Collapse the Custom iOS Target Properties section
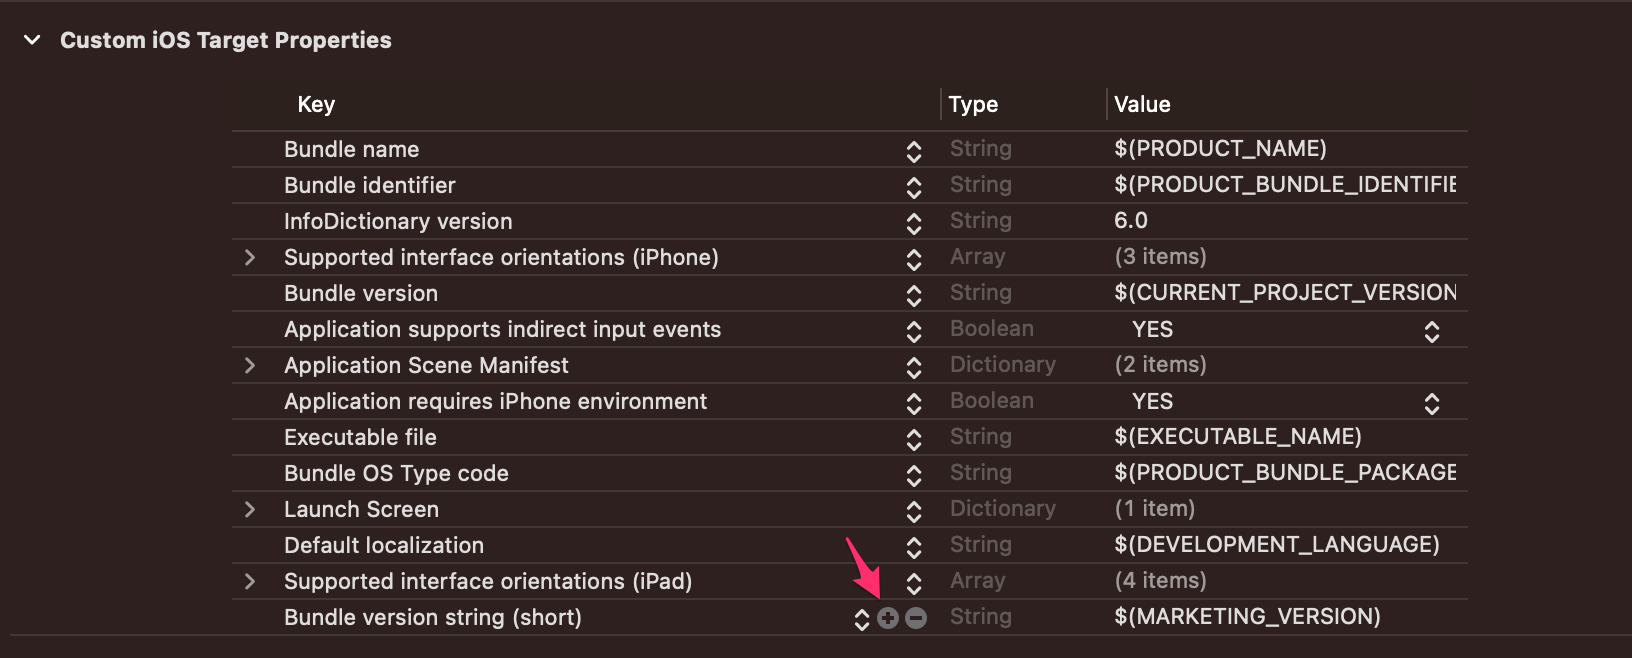This screenshot has width=1632, height=658. click(x=32, y=40)
